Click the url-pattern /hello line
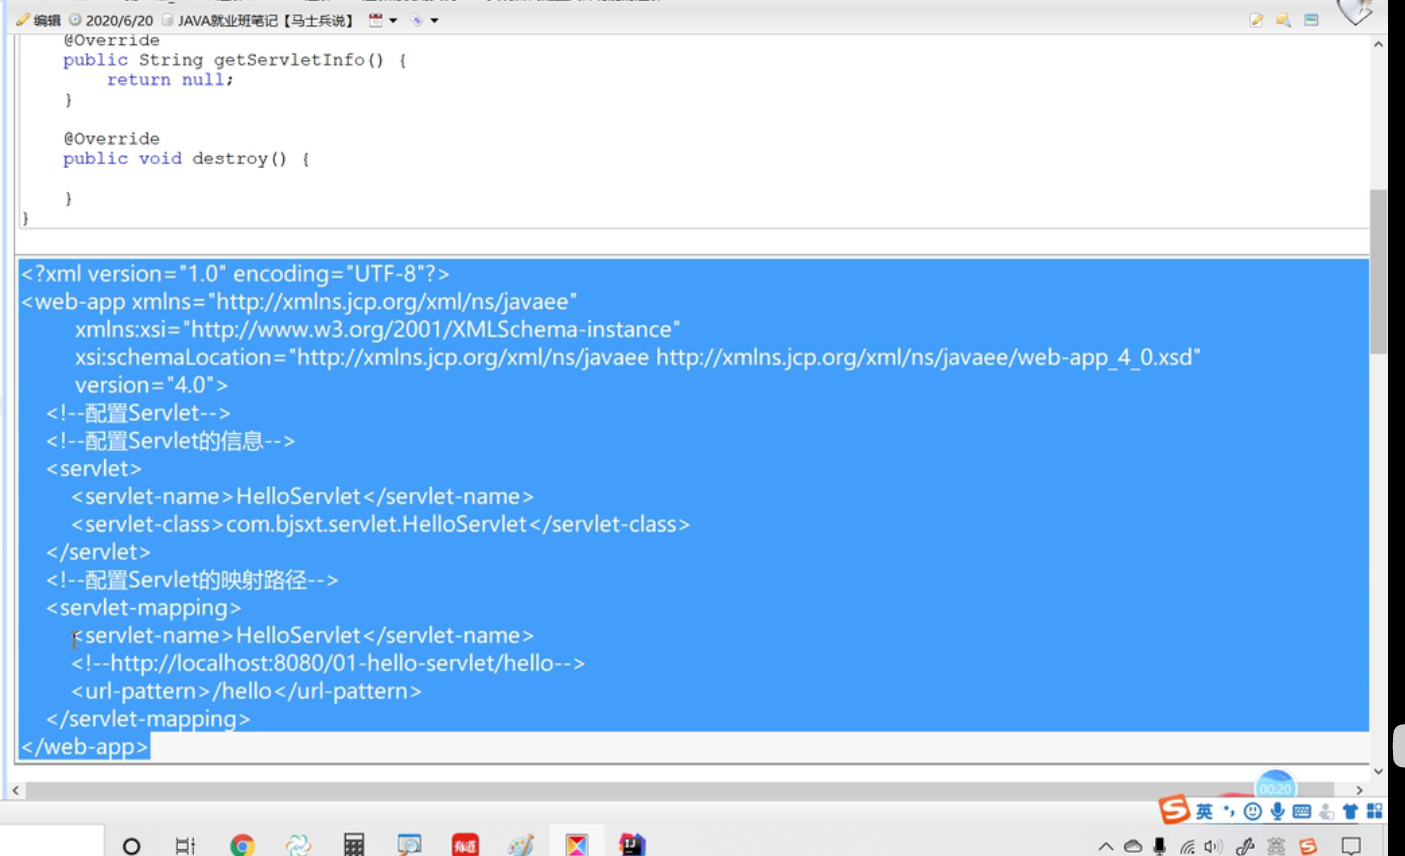Viewport: 1405px width, 856px height. pos(246,691)
